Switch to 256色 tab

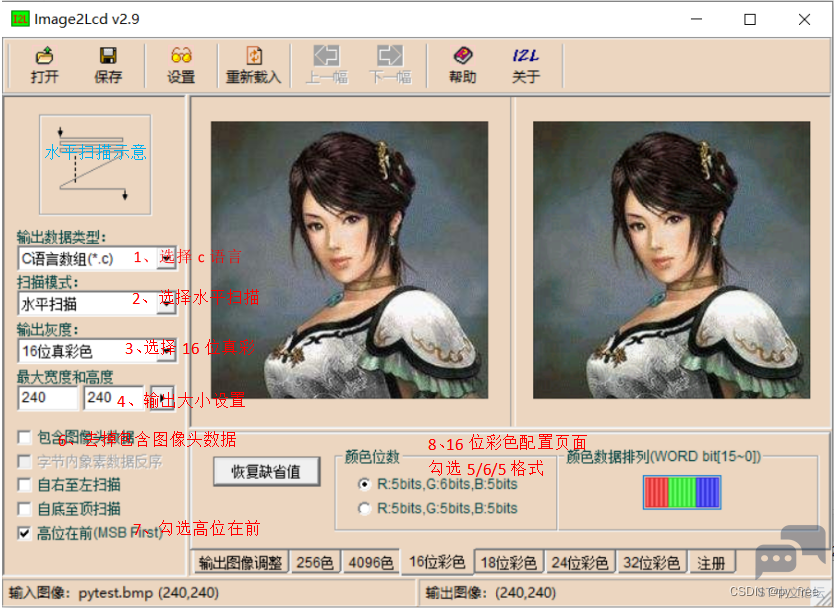point(315,562)
